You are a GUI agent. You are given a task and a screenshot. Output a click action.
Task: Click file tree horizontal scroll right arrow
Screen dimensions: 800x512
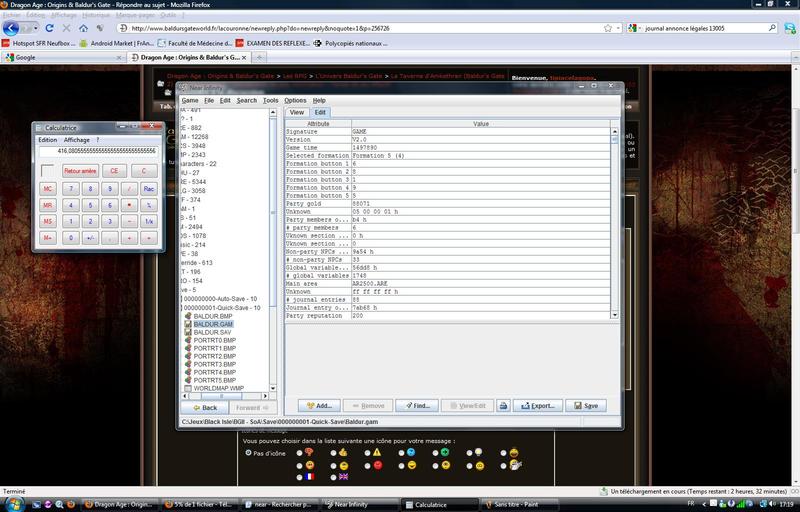264,396
